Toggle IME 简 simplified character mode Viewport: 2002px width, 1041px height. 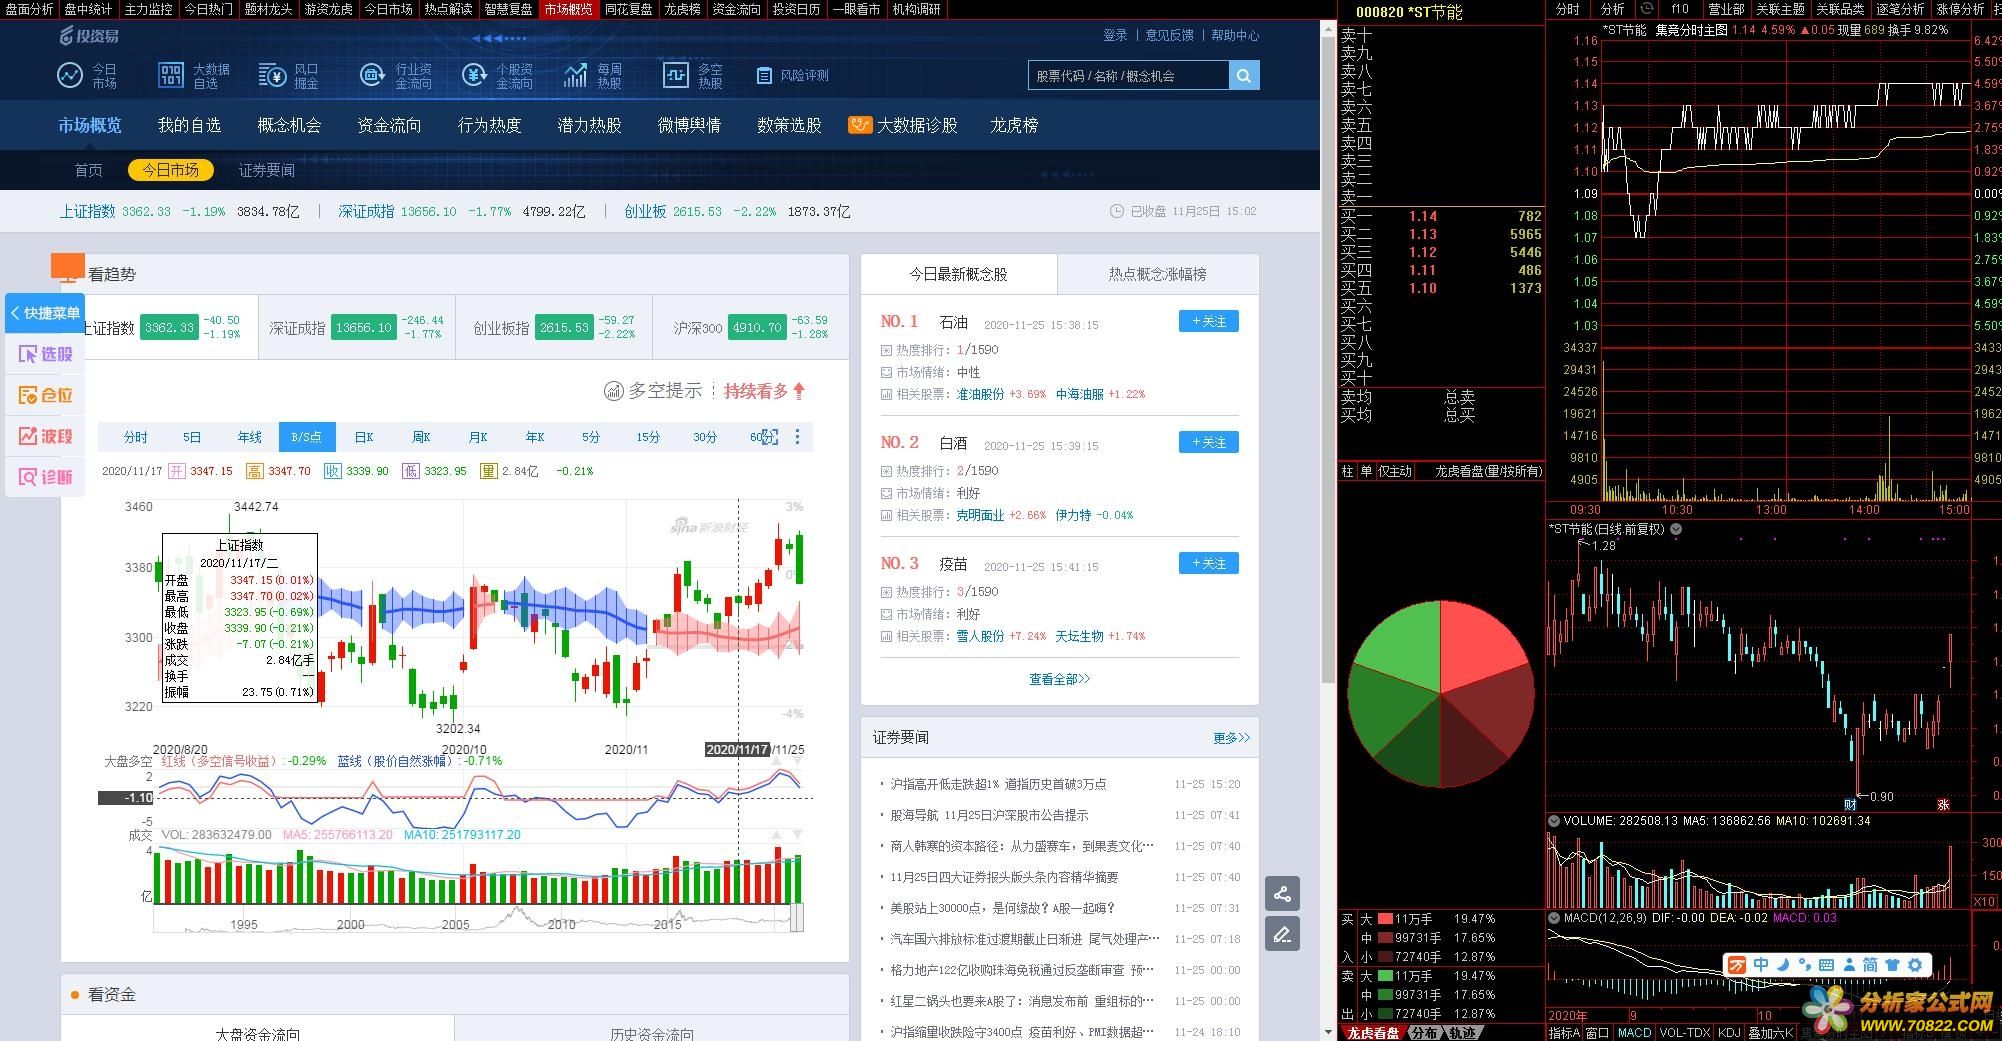point(1870,965)
